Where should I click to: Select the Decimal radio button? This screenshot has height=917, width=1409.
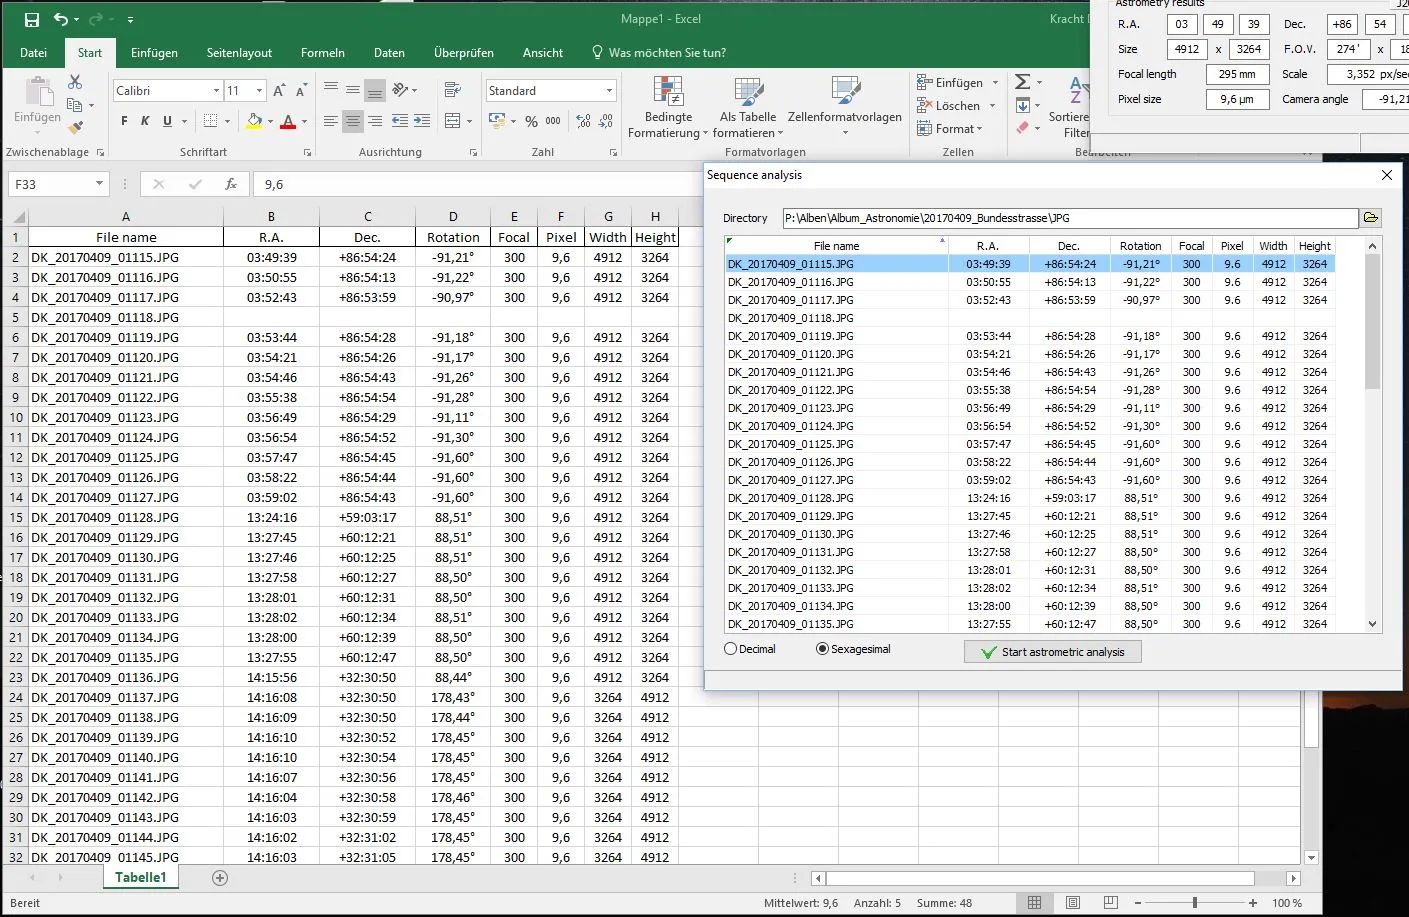[x=731, y=649]
